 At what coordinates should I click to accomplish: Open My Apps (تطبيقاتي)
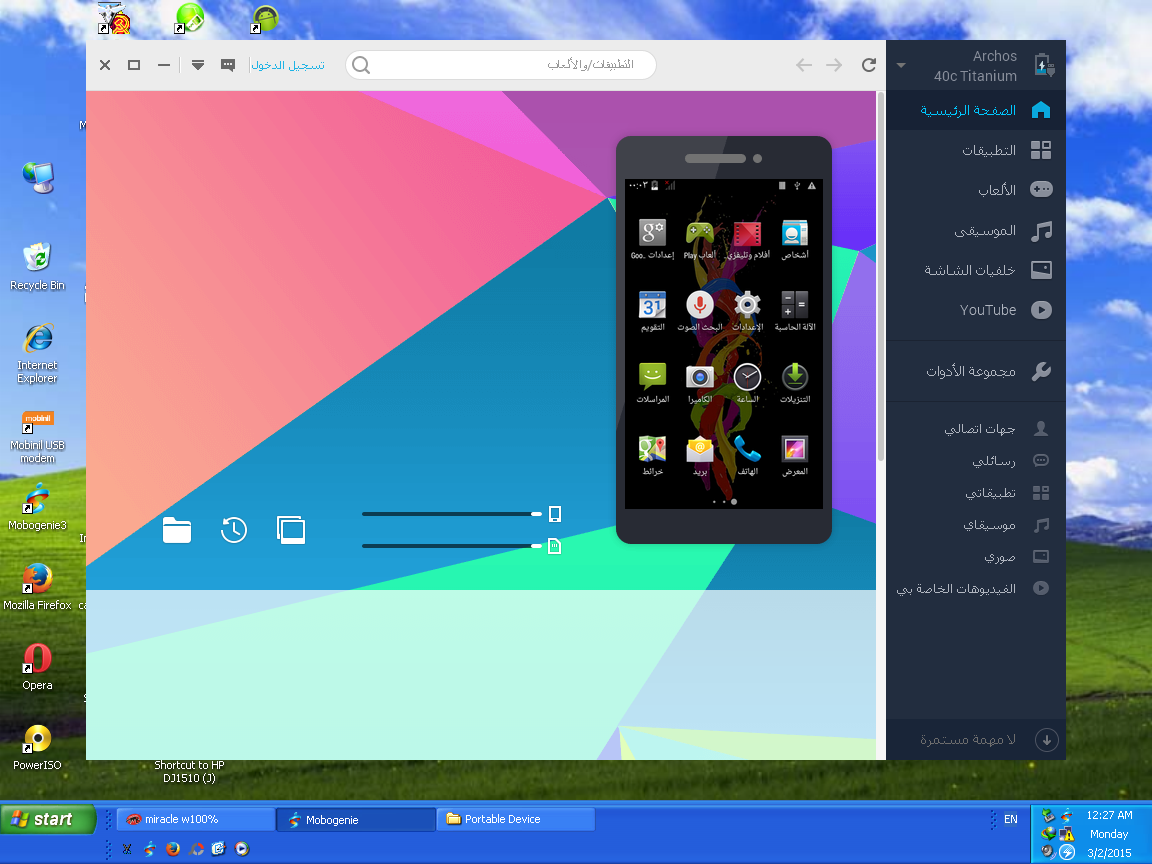(976, 493)
